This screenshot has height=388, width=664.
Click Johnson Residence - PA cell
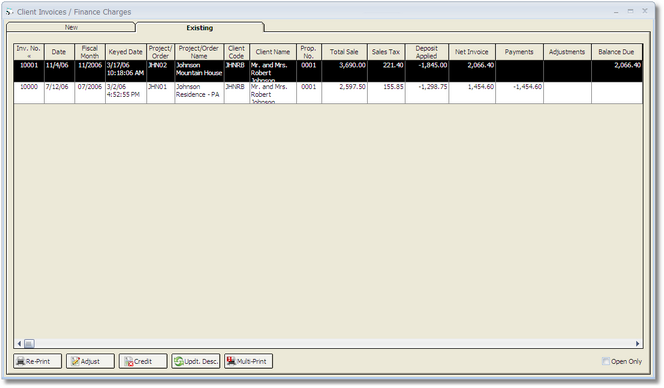(199, 93)
